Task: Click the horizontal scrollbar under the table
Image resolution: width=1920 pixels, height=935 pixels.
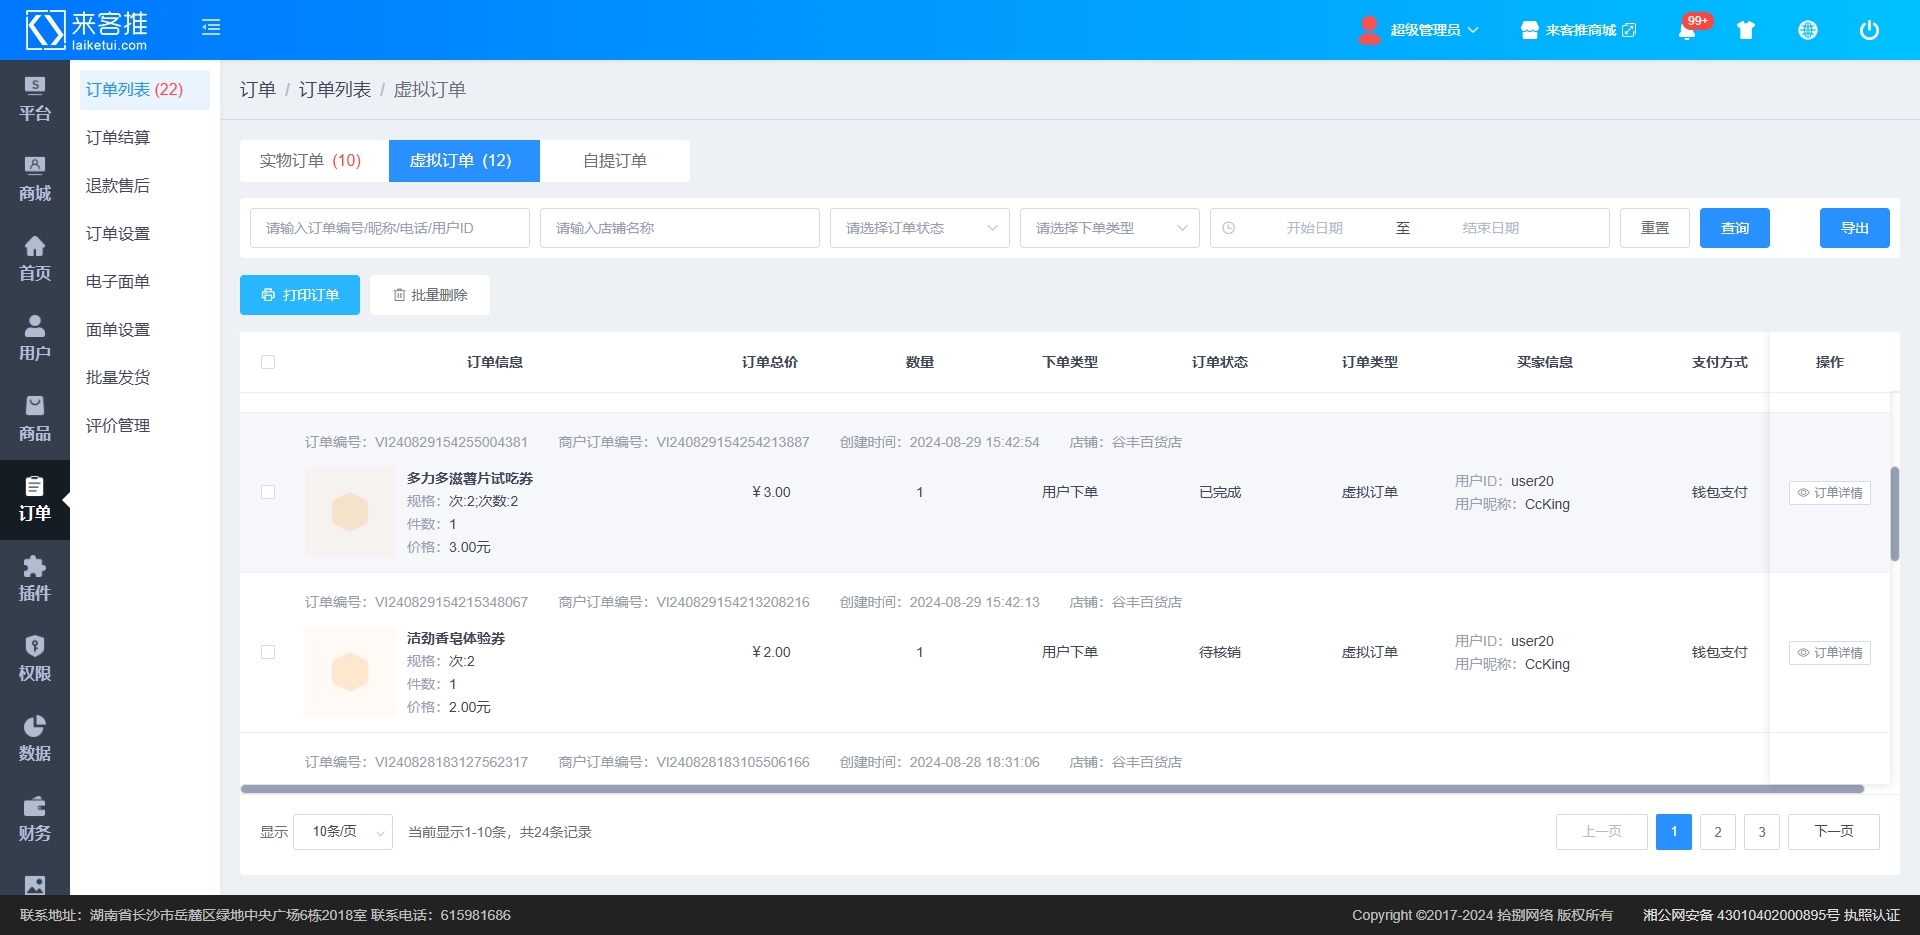Action: click(x=1050, y=789)
